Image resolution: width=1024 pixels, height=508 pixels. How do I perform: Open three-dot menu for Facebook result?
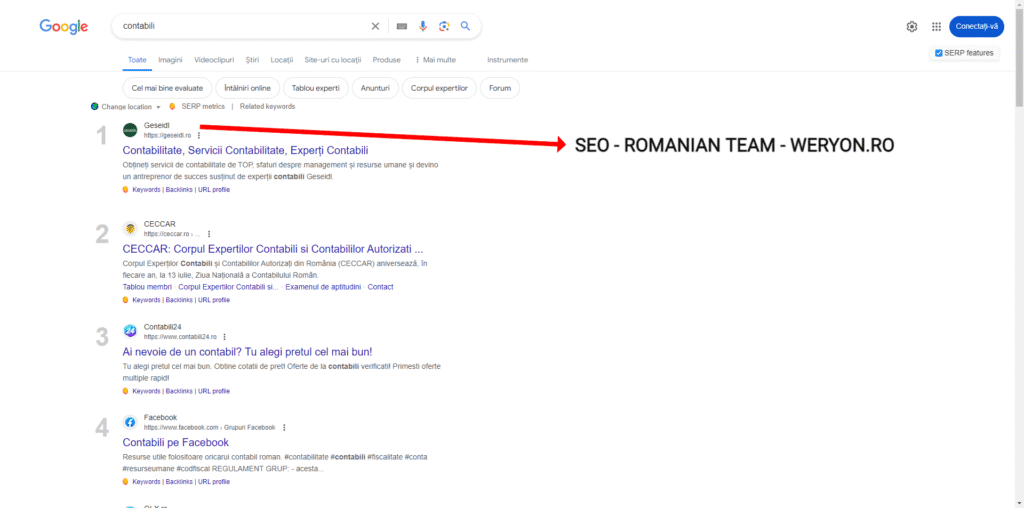[284, 428]
